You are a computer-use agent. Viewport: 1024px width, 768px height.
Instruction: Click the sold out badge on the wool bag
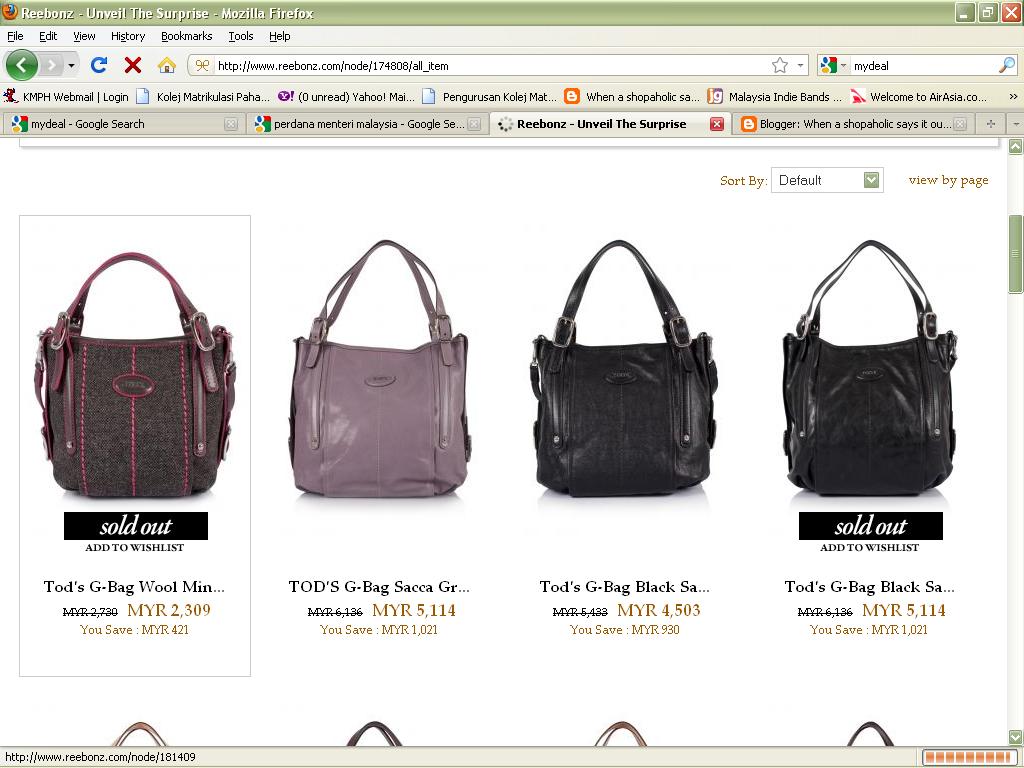coord(136,526)
